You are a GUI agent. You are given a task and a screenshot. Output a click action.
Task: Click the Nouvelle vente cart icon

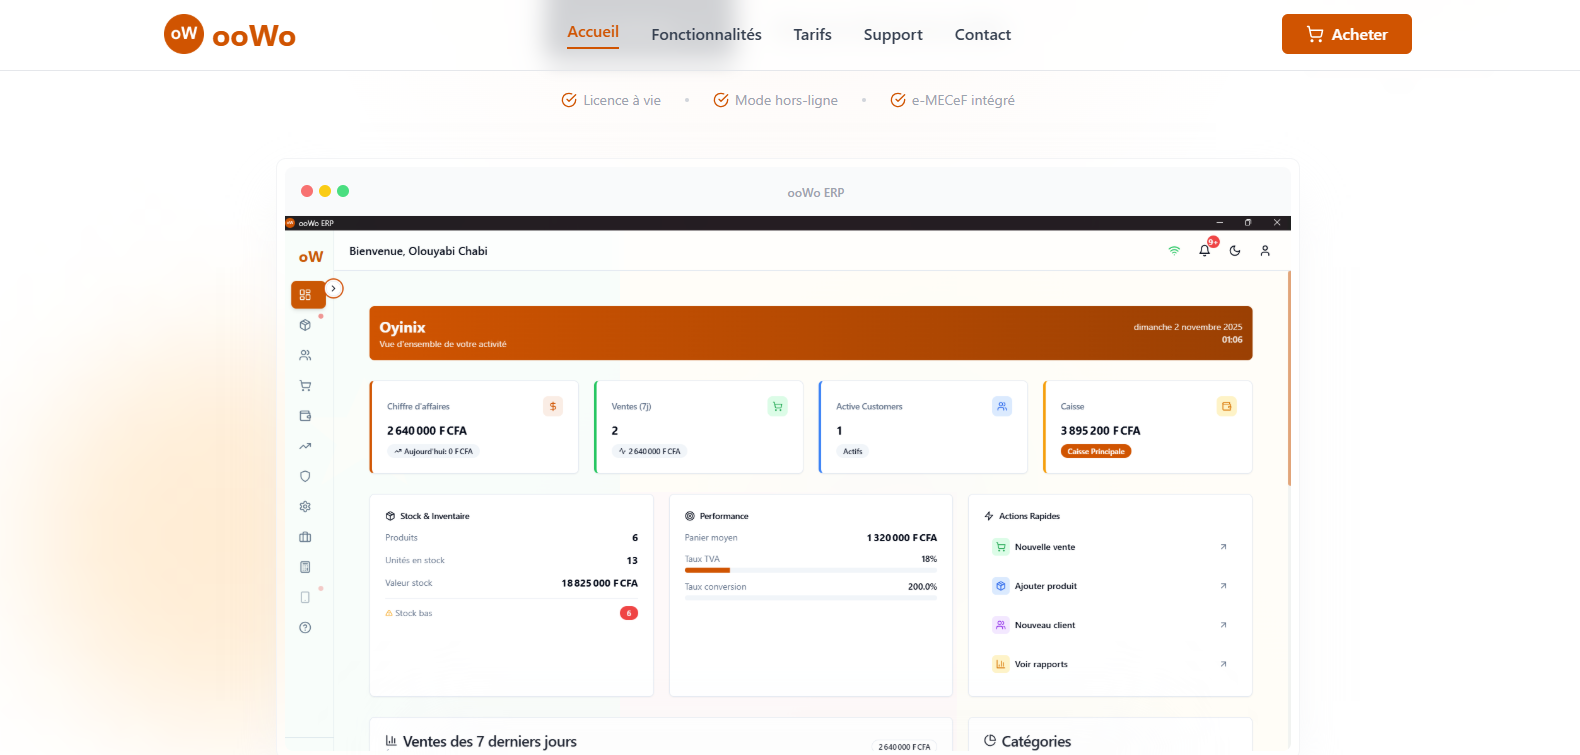pyautogui.click(x=1001, y=547)
